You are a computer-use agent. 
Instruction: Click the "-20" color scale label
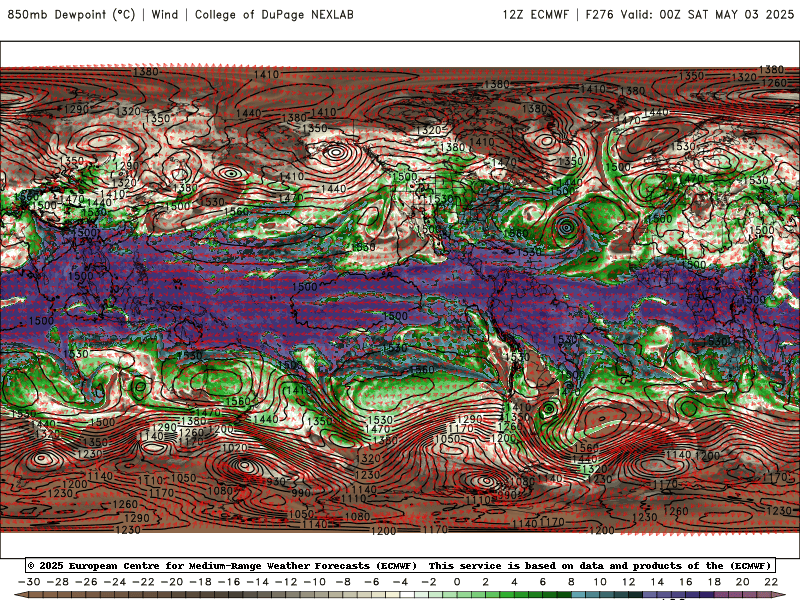172,582
